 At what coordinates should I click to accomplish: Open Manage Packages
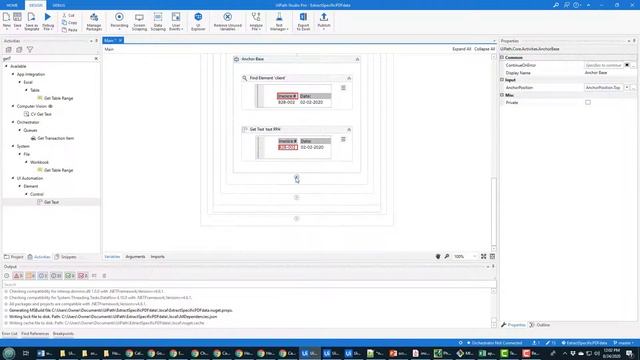pyautogui.click(x=94, y=21)
